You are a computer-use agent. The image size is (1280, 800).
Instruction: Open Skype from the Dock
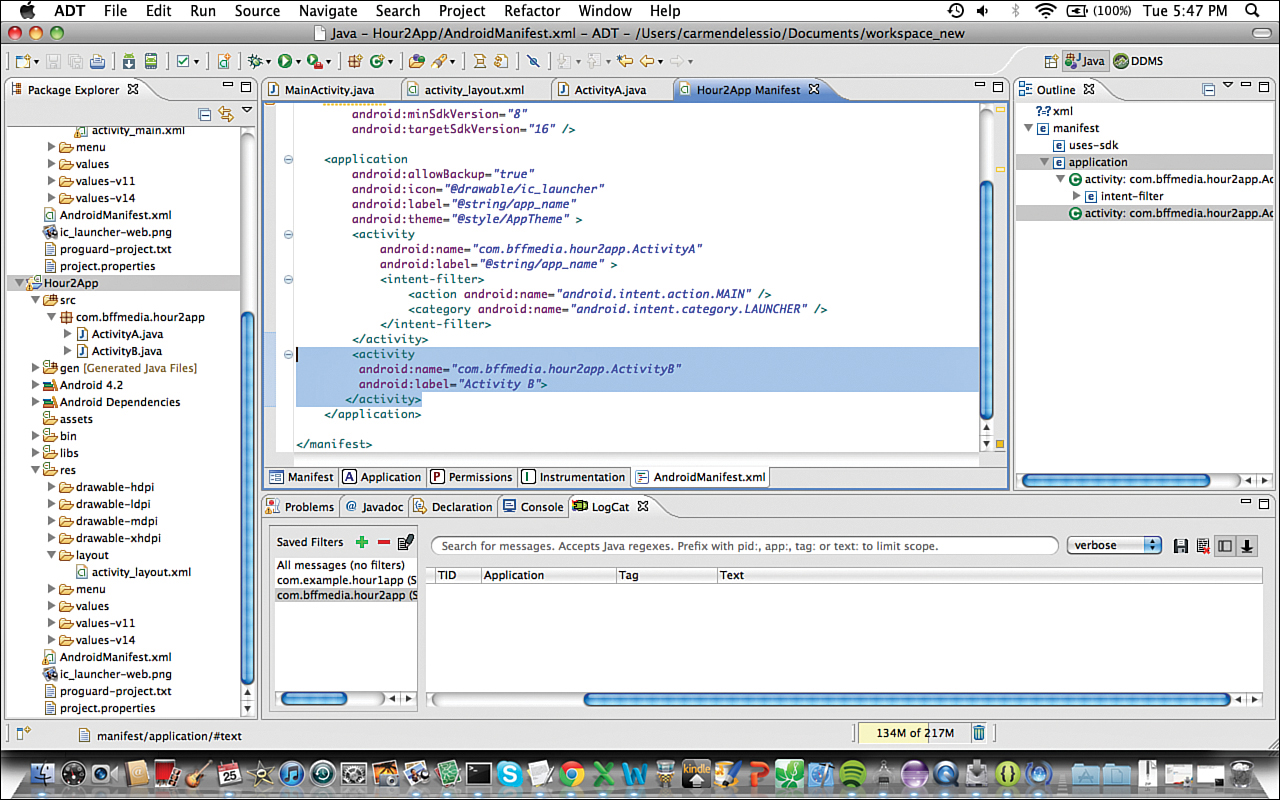(x=509, y=773)
